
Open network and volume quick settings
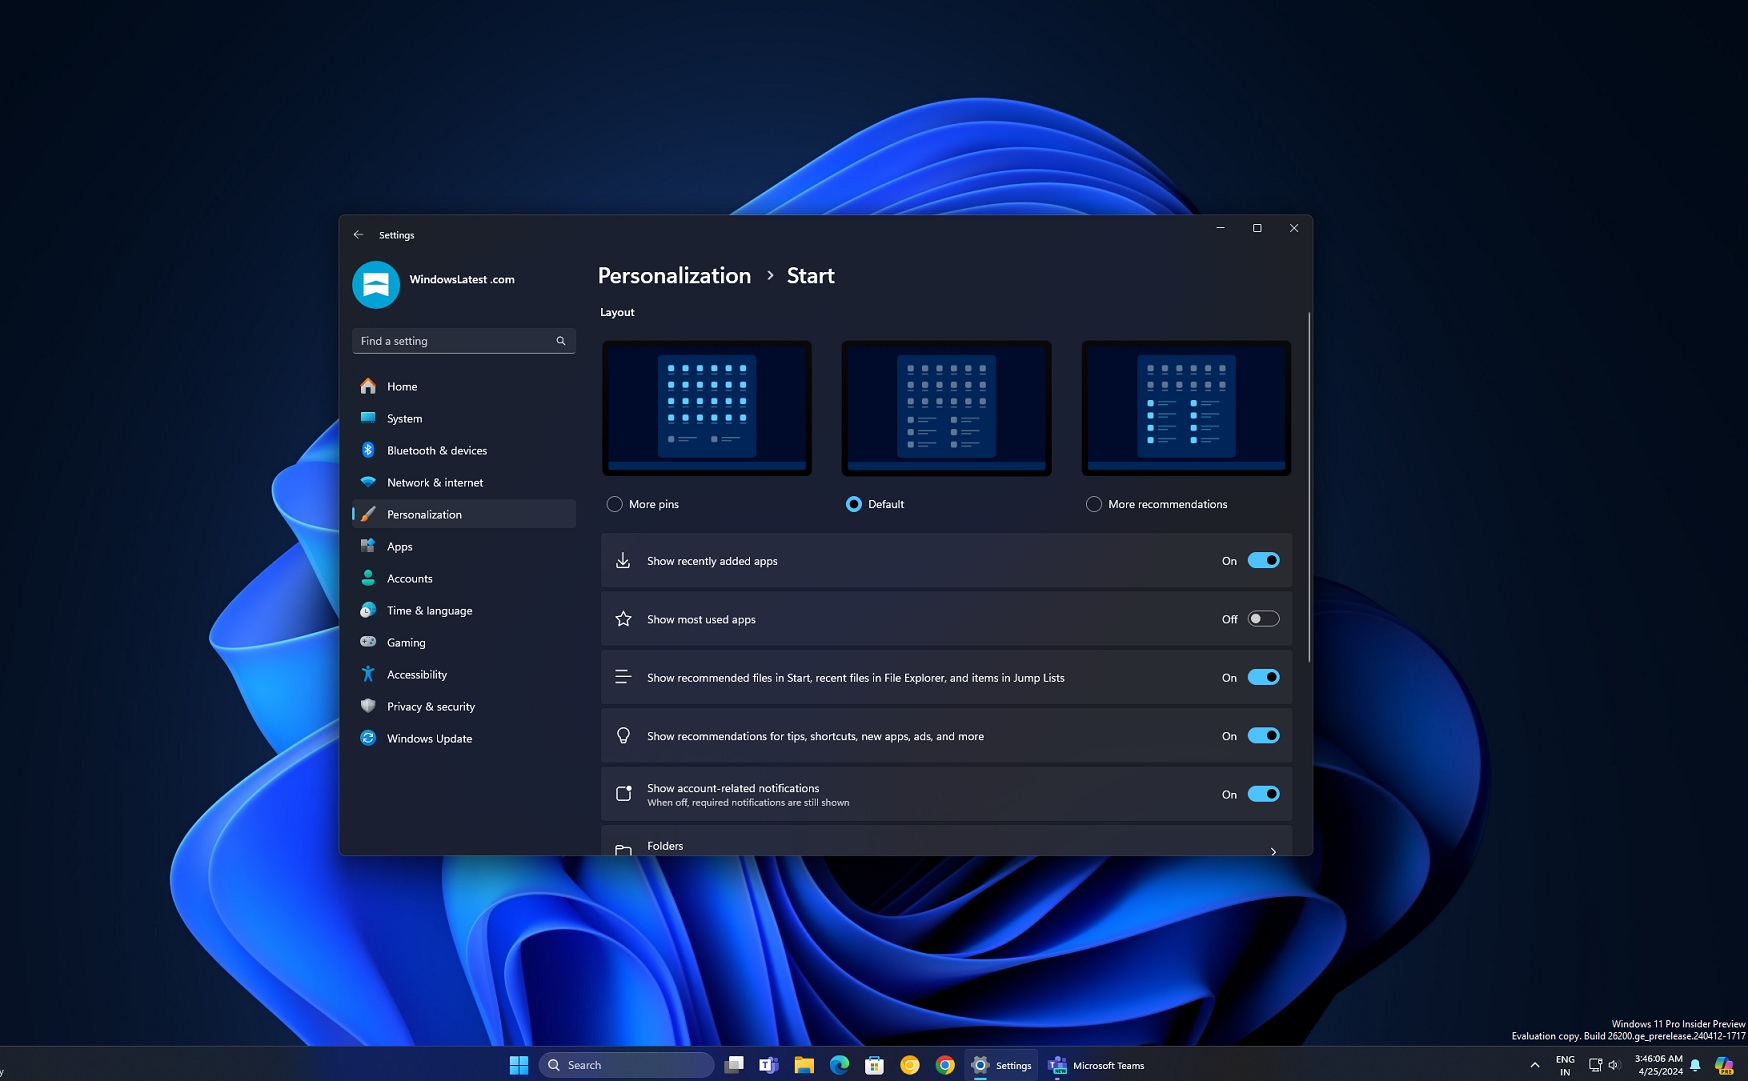pyautogui.click(x=1604, y=1065)
